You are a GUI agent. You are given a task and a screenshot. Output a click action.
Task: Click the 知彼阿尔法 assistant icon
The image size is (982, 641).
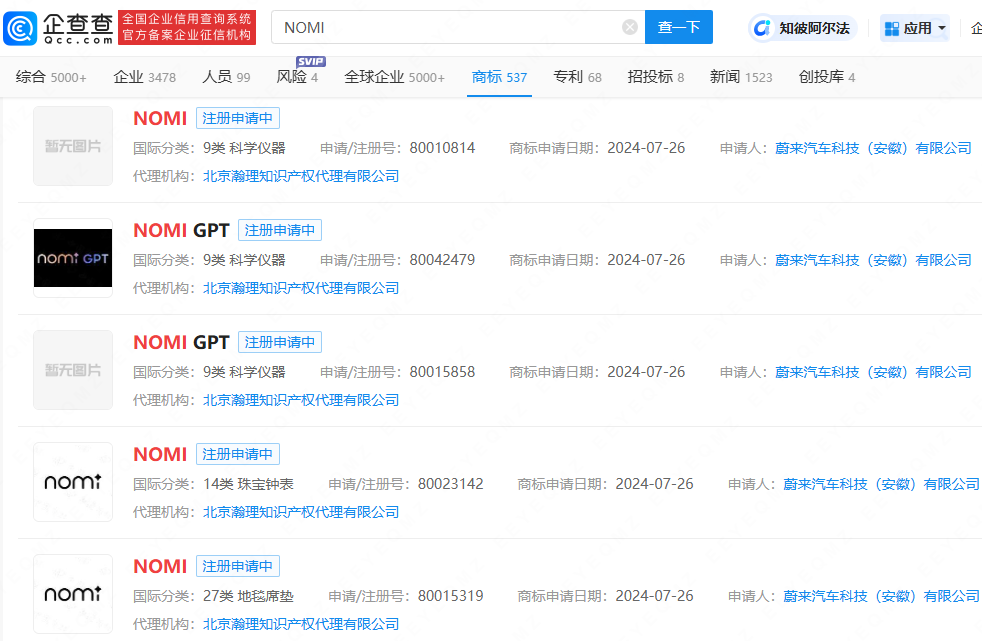760,27
